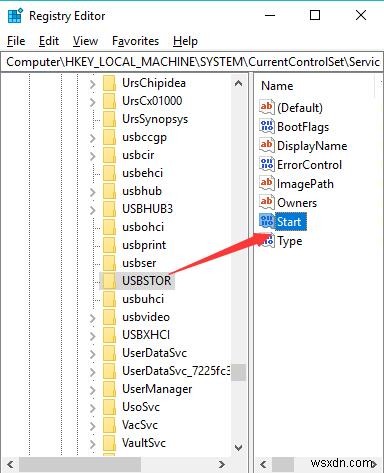The image size is (384, 473).
Task: Click folder icon next to usbvideo
Action: (x=109, y=317)
